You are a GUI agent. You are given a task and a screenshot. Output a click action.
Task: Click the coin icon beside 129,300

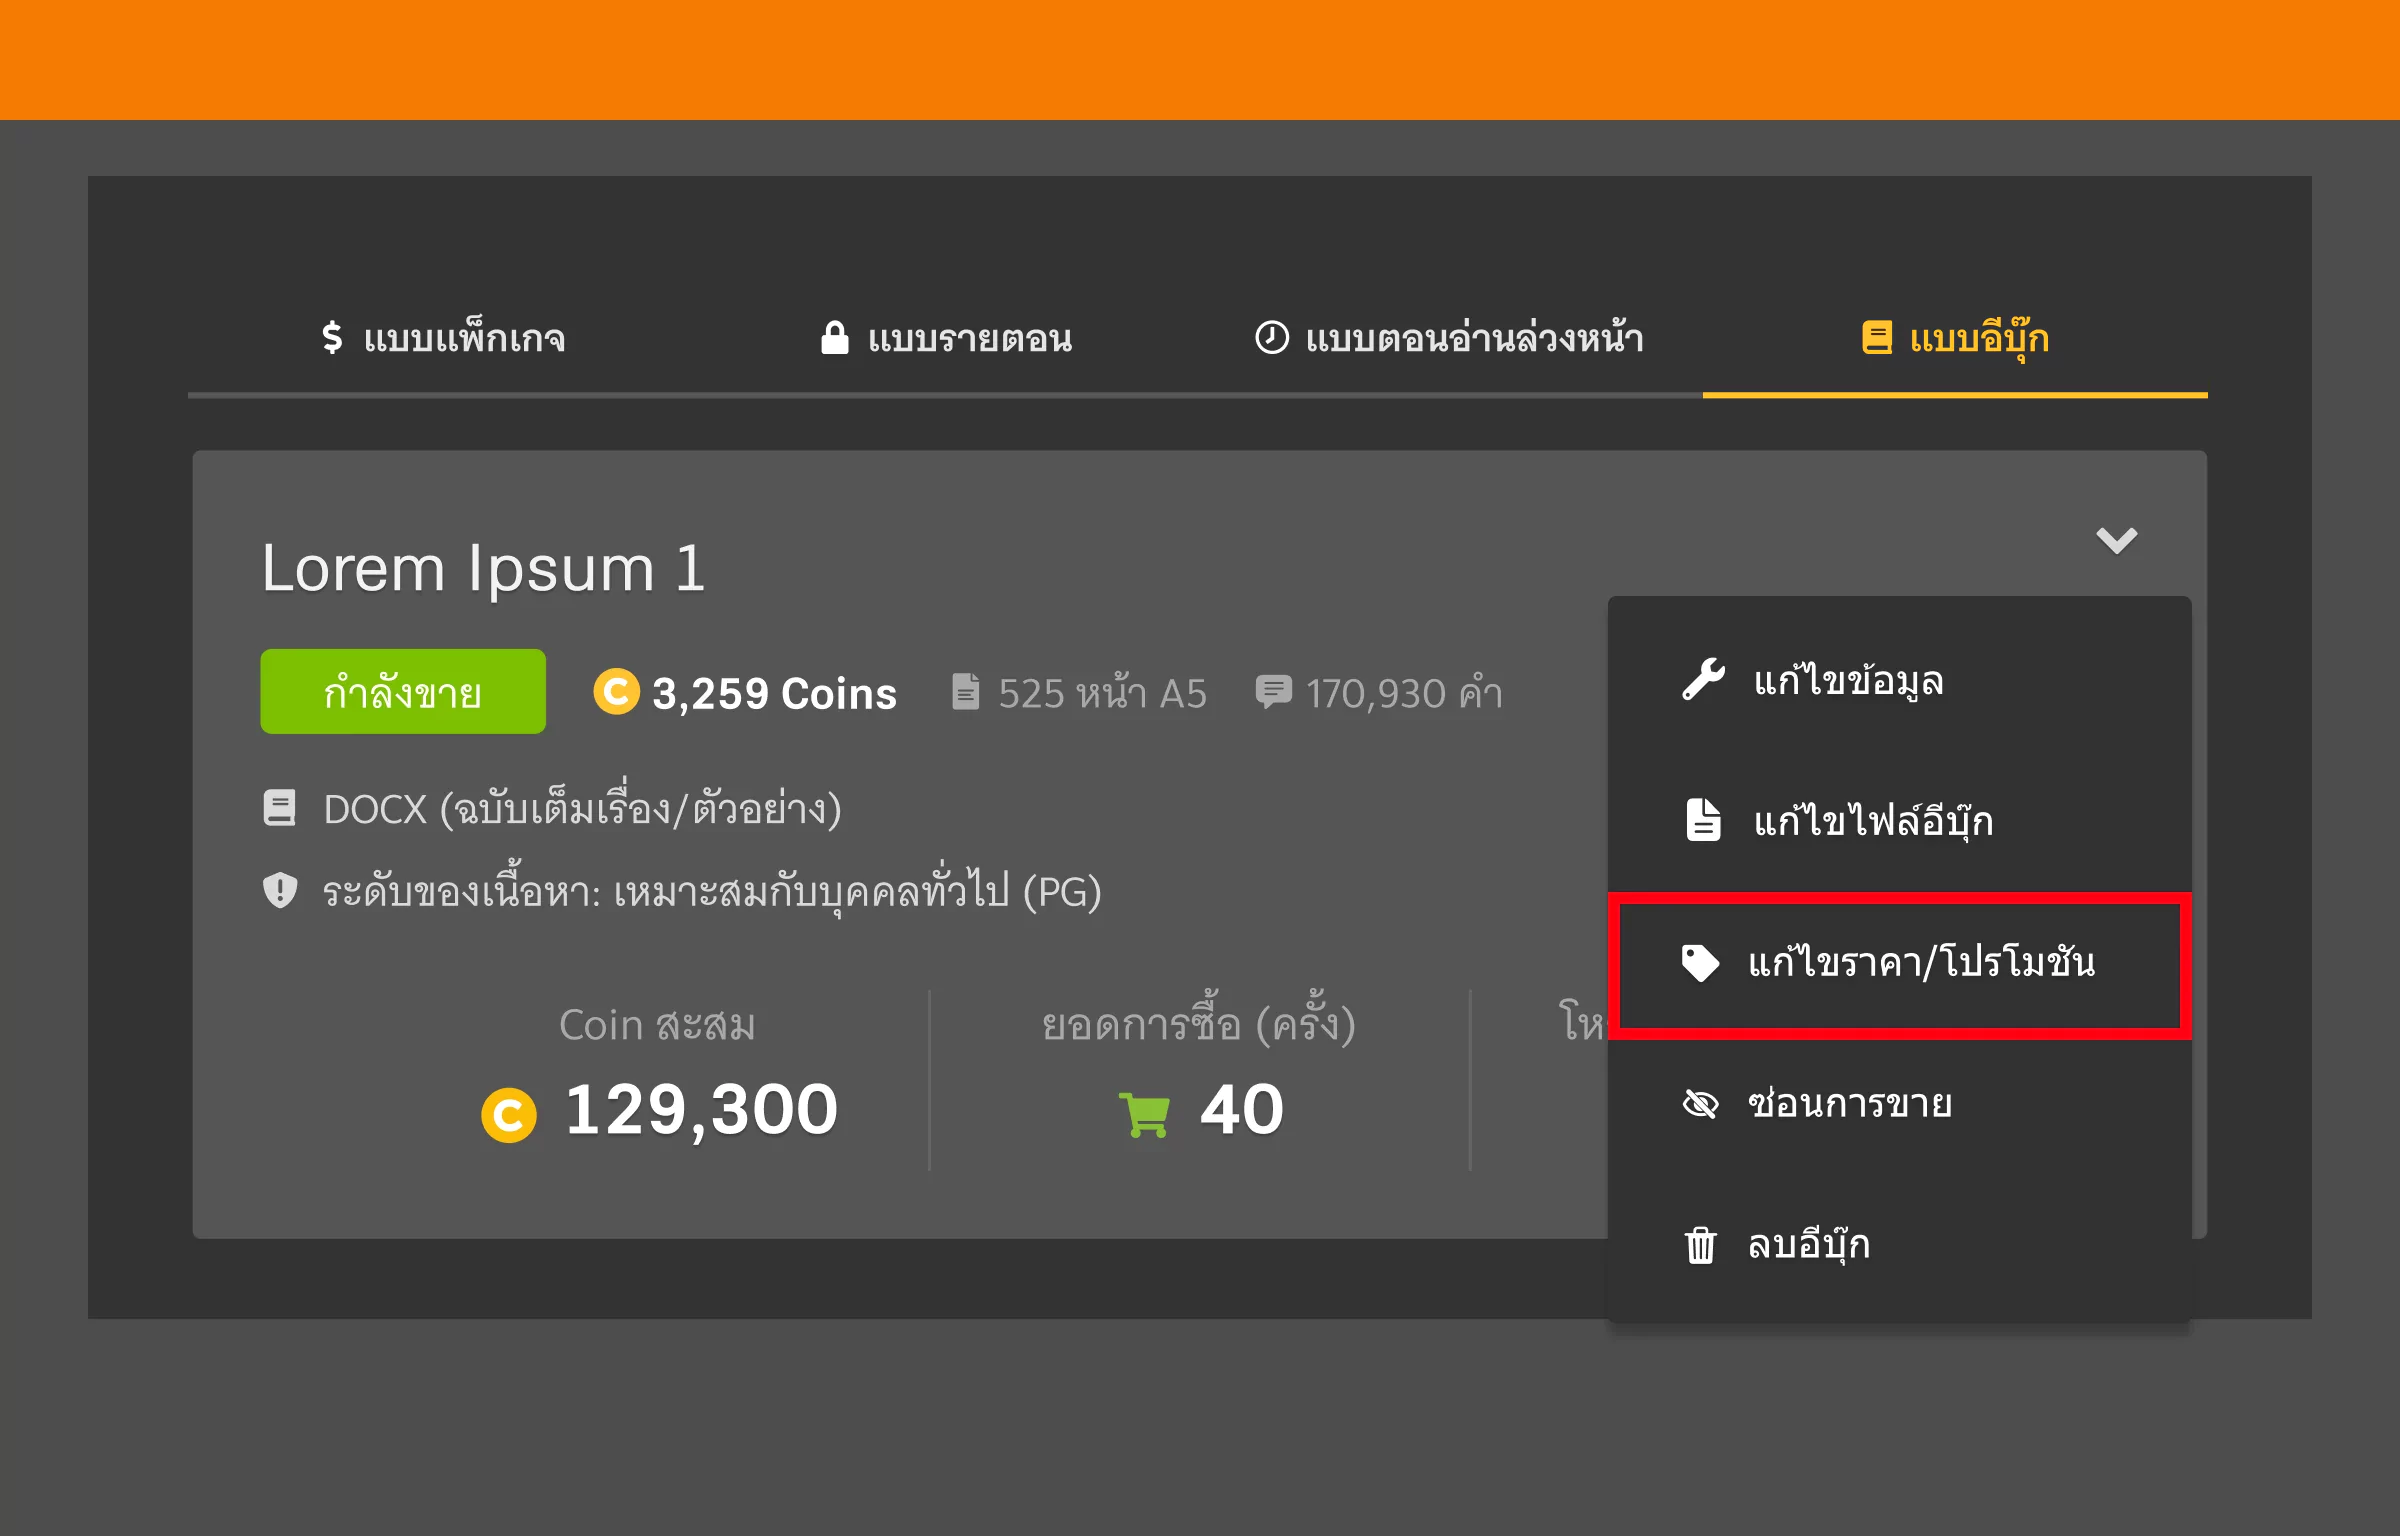(x=509, y=1115)
